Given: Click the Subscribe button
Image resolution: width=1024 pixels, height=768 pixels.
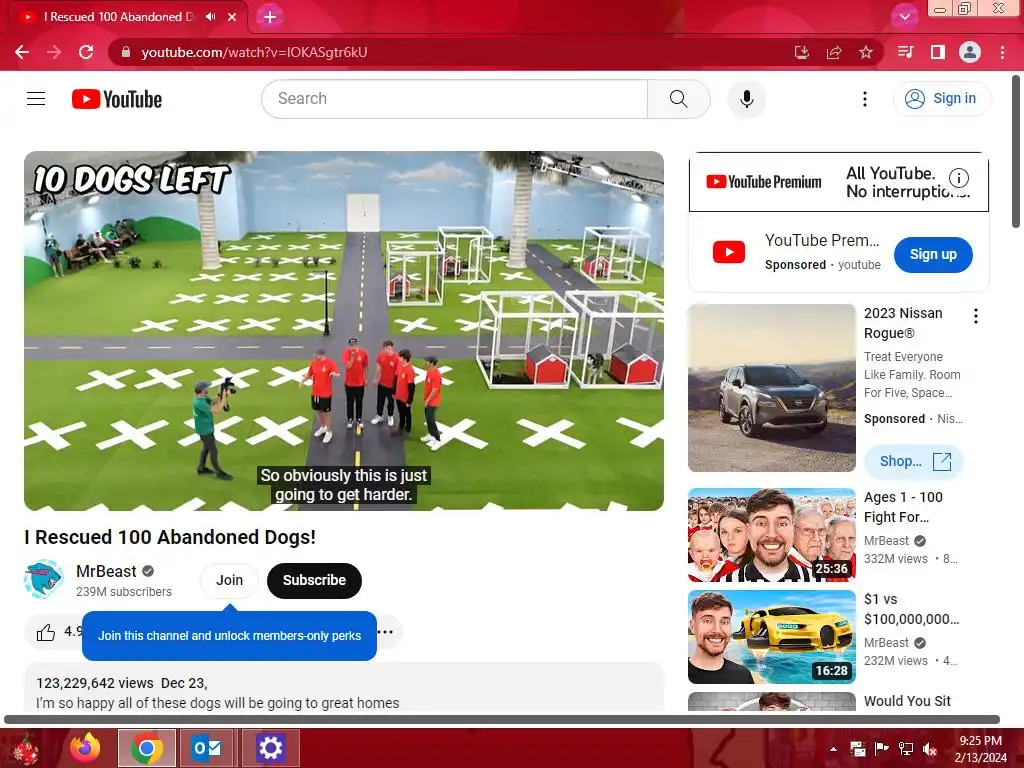Looking at the screenshot, I should pyautogui.click(x=314, y=580).
